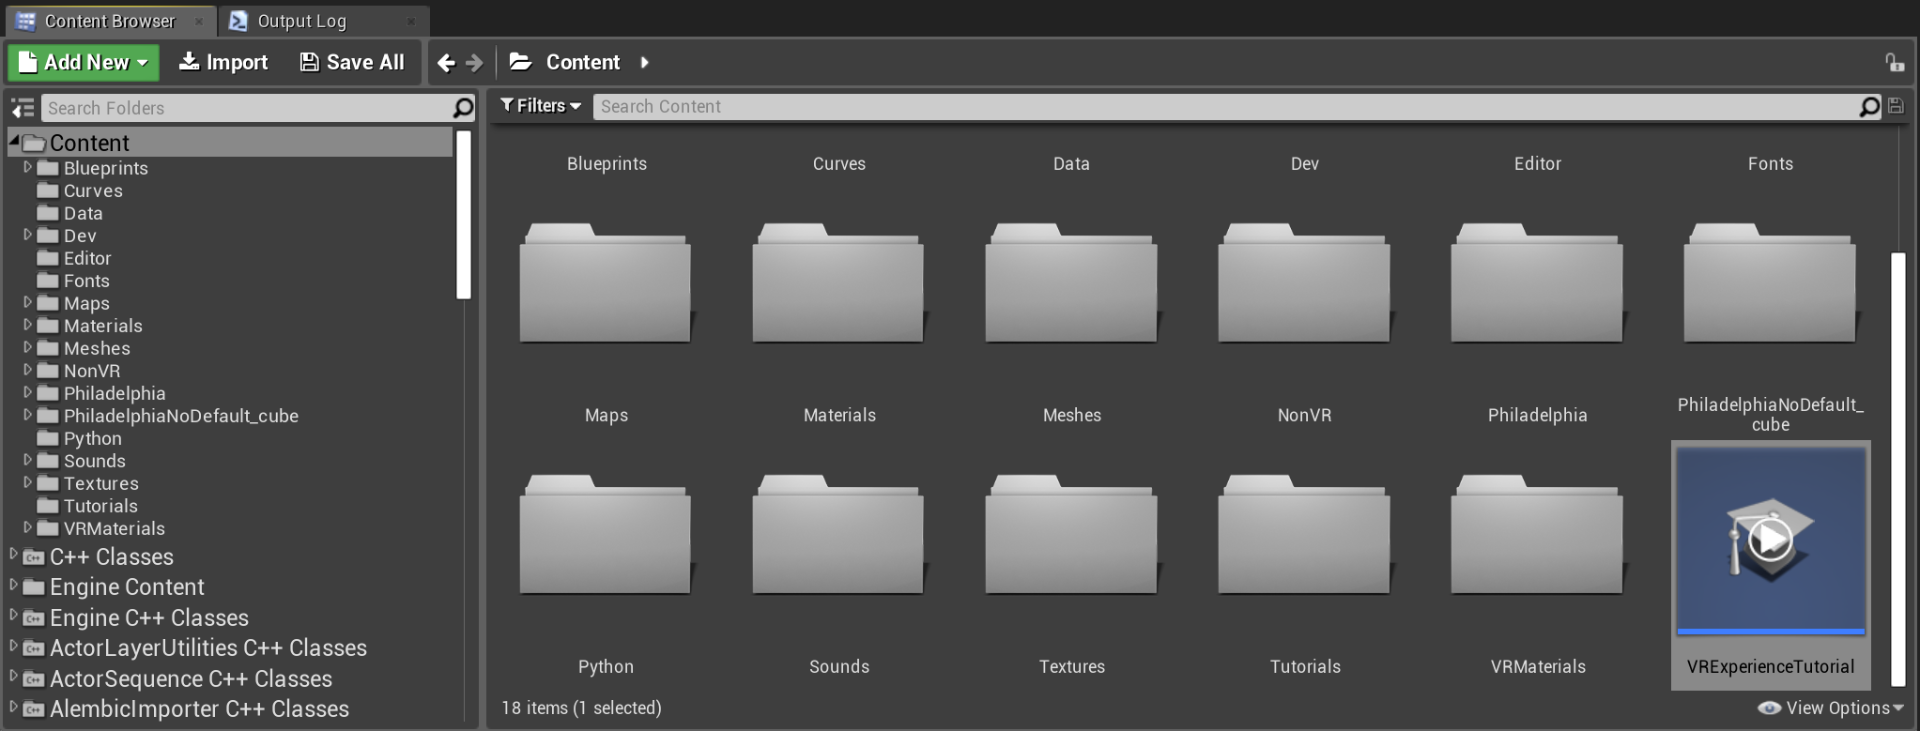The height and width of the screenshot is (731, 1920).
Task: Expand the Meshes folder in tree
Action: pos(28,347)
